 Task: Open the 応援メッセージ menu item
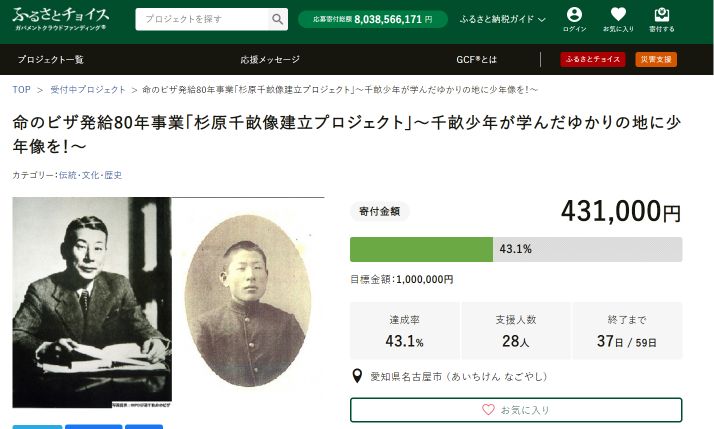point(270,59)
